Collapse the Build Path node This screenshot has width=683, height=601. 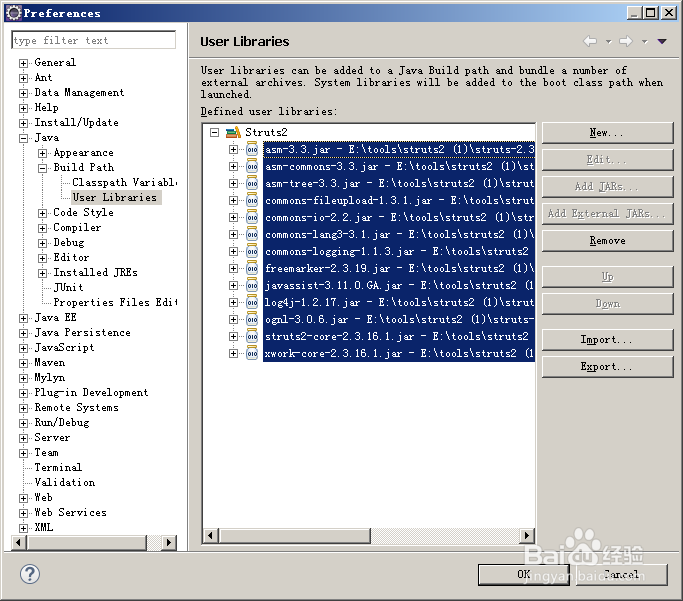(42, 168)
